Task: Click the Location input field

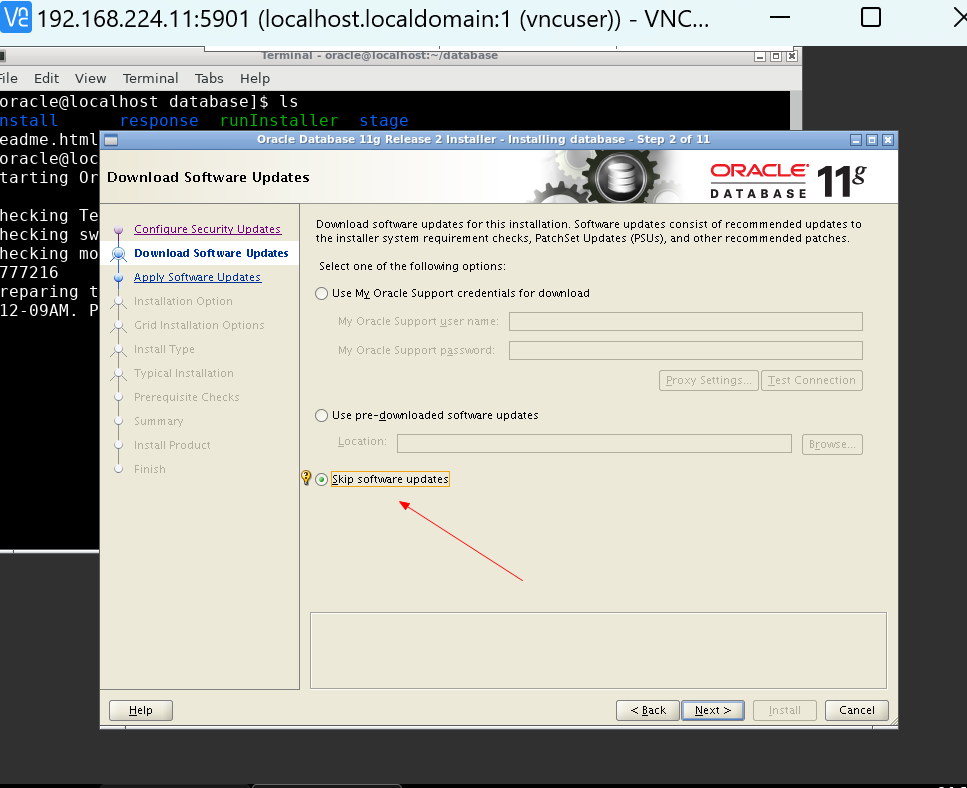Action: [x=595, y=443]
